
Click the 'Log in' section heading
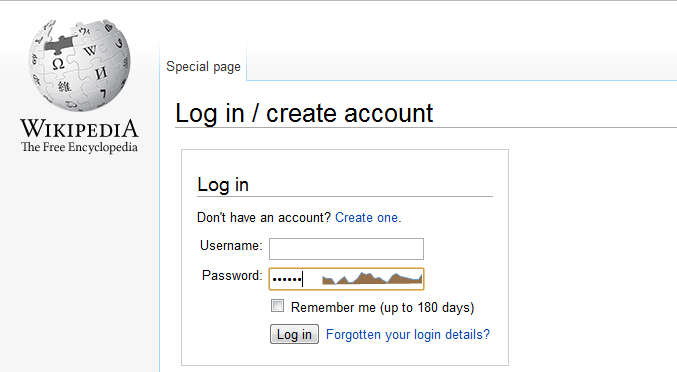[x=223, y=185]
